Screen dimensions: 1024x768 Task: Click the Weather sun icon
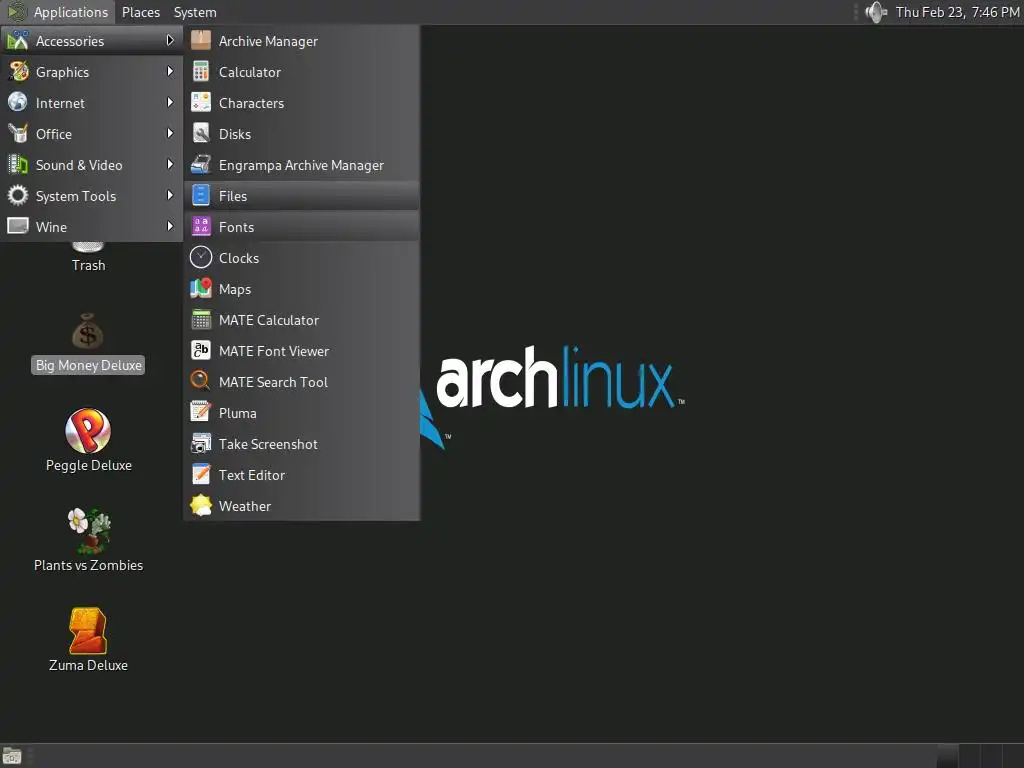[201, 506]
